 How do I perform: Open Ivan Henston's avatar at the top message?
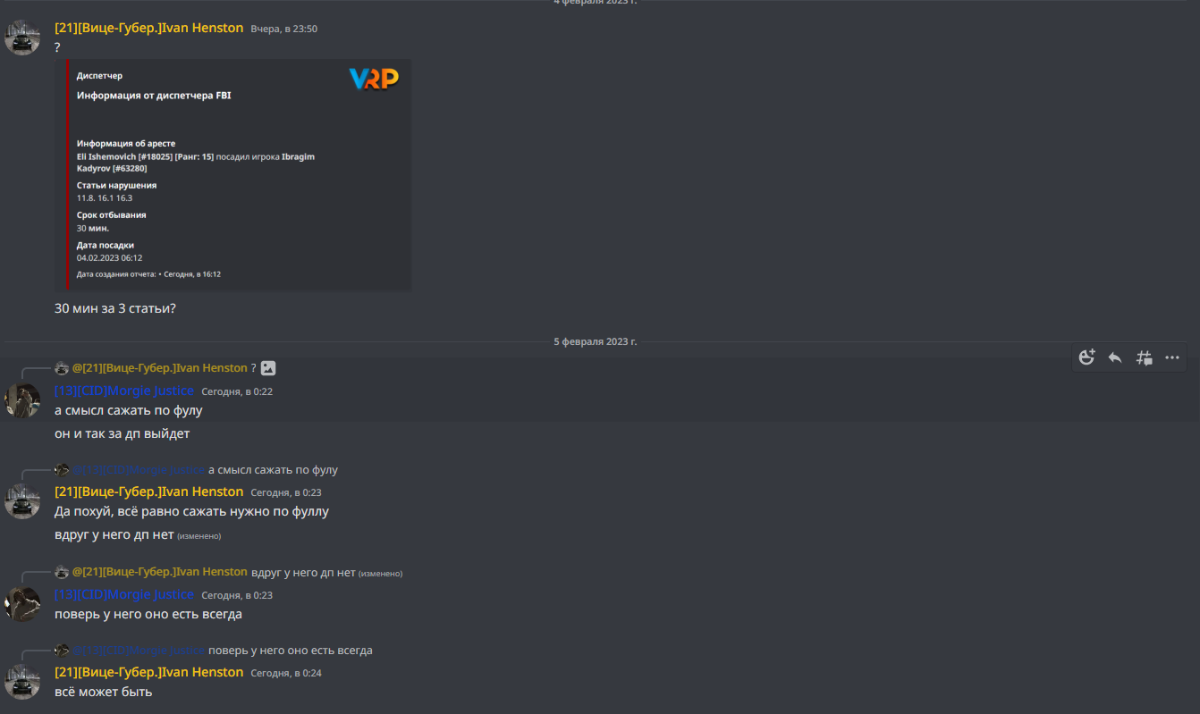[22, 37]
